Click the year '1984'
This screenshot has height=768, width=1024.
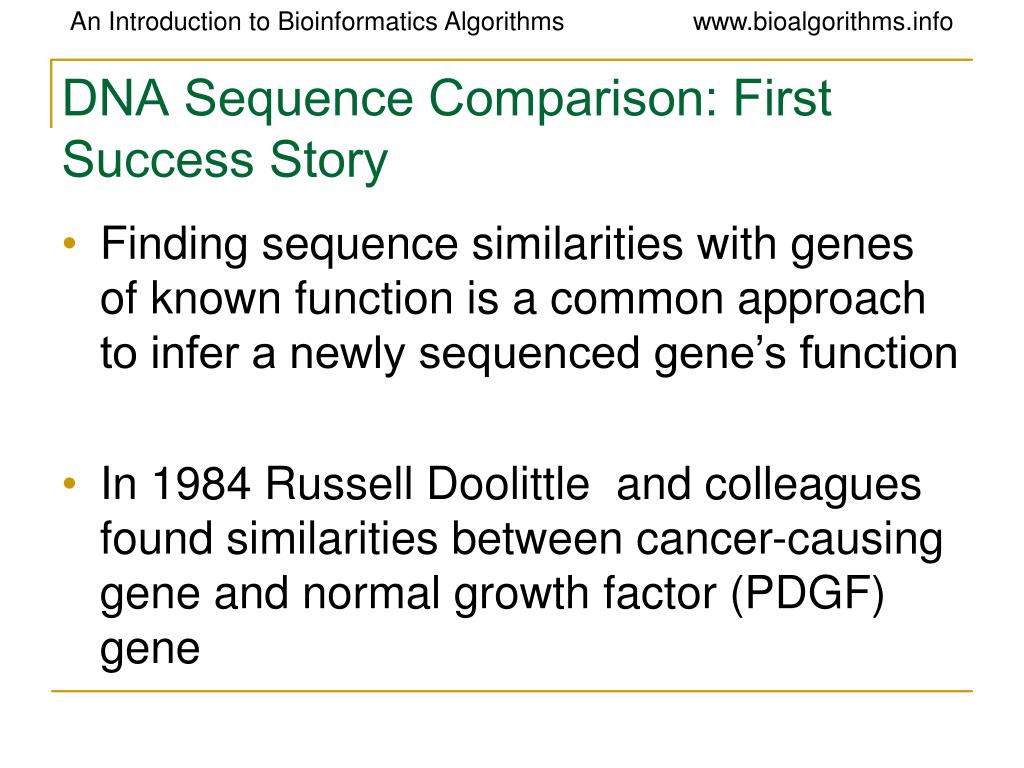coord(201,484)
